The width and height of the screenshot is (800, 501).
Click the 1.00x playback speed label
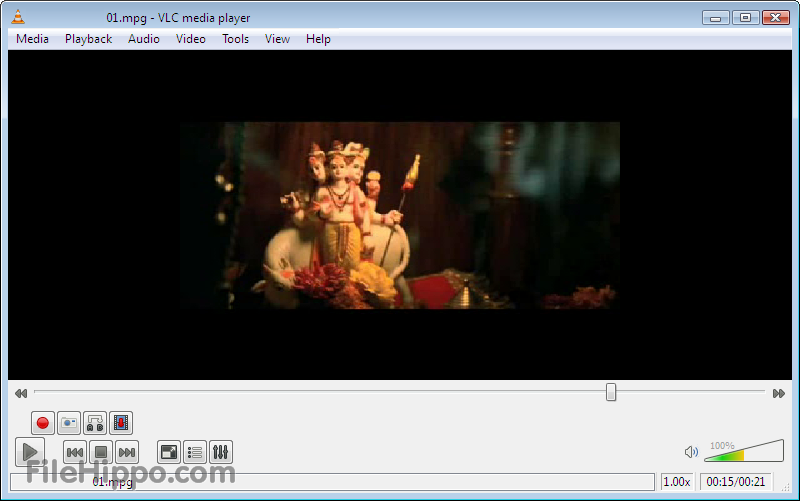tap(677, 482)
